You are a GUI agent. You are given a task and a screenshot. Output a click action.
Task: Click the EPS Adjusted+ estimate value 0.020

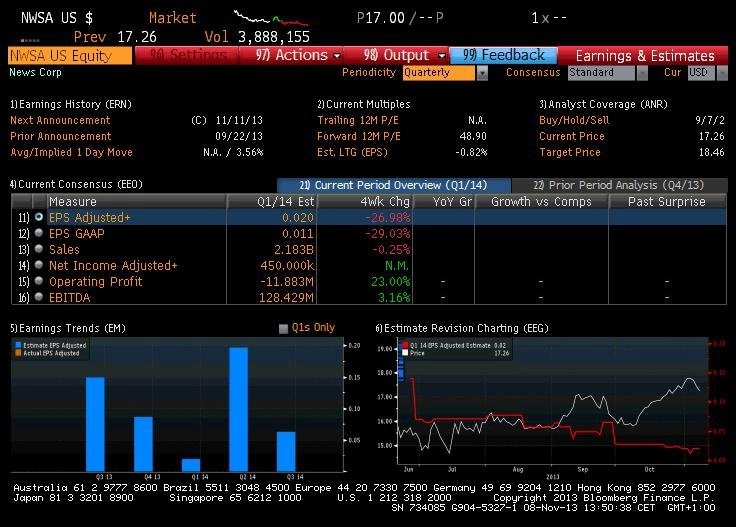tap(298, 218)
